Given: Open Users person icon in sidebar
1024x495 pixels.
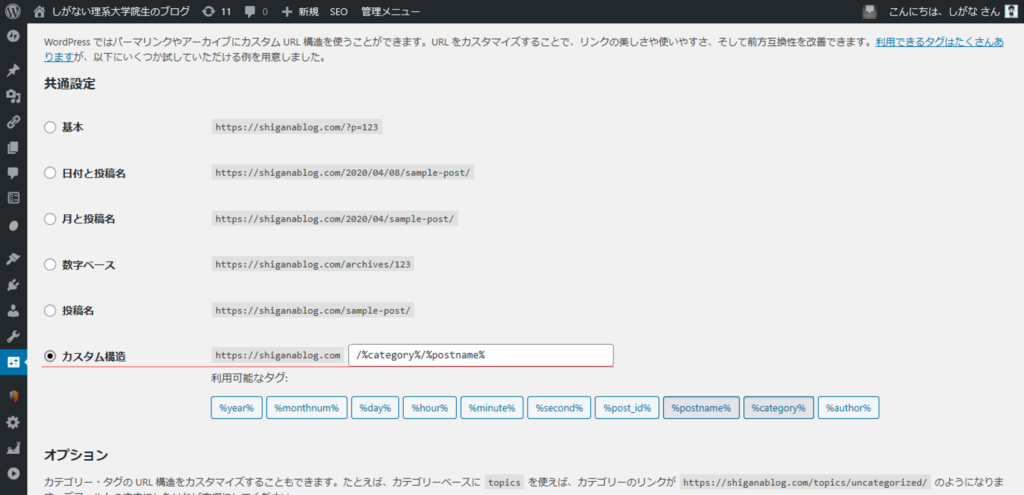Looking at the screenshot, I should [x=13, y=310].
